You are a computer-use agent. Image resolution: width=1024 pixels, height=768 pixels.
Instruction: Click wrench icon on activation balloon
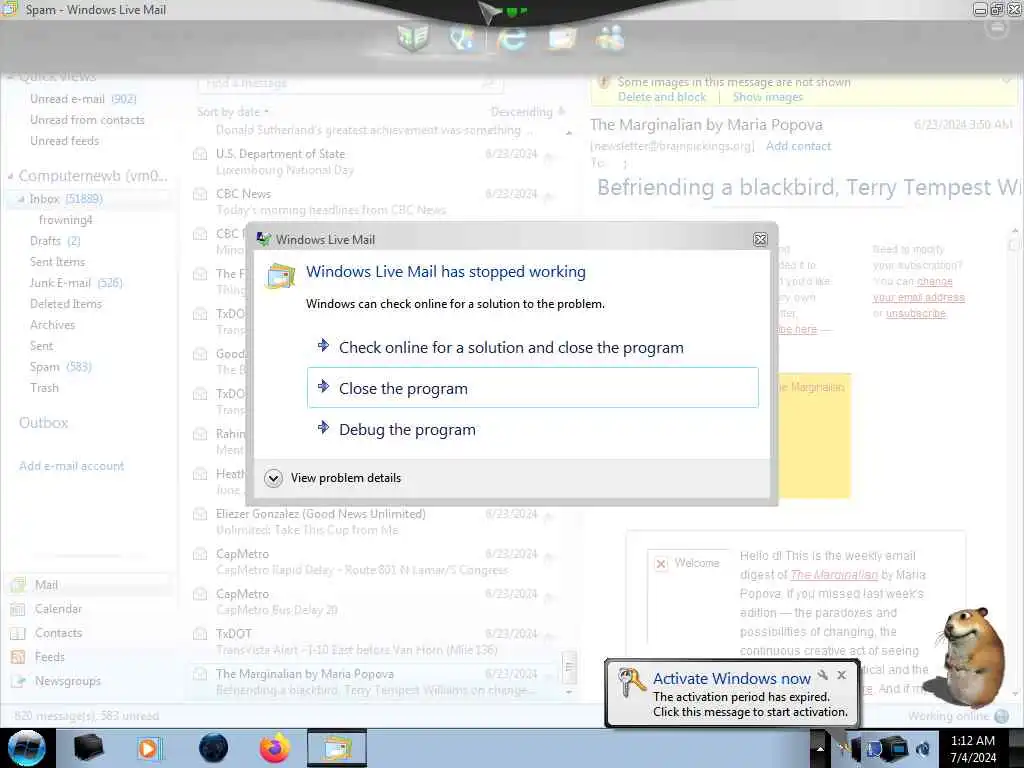tap(823, 675)
